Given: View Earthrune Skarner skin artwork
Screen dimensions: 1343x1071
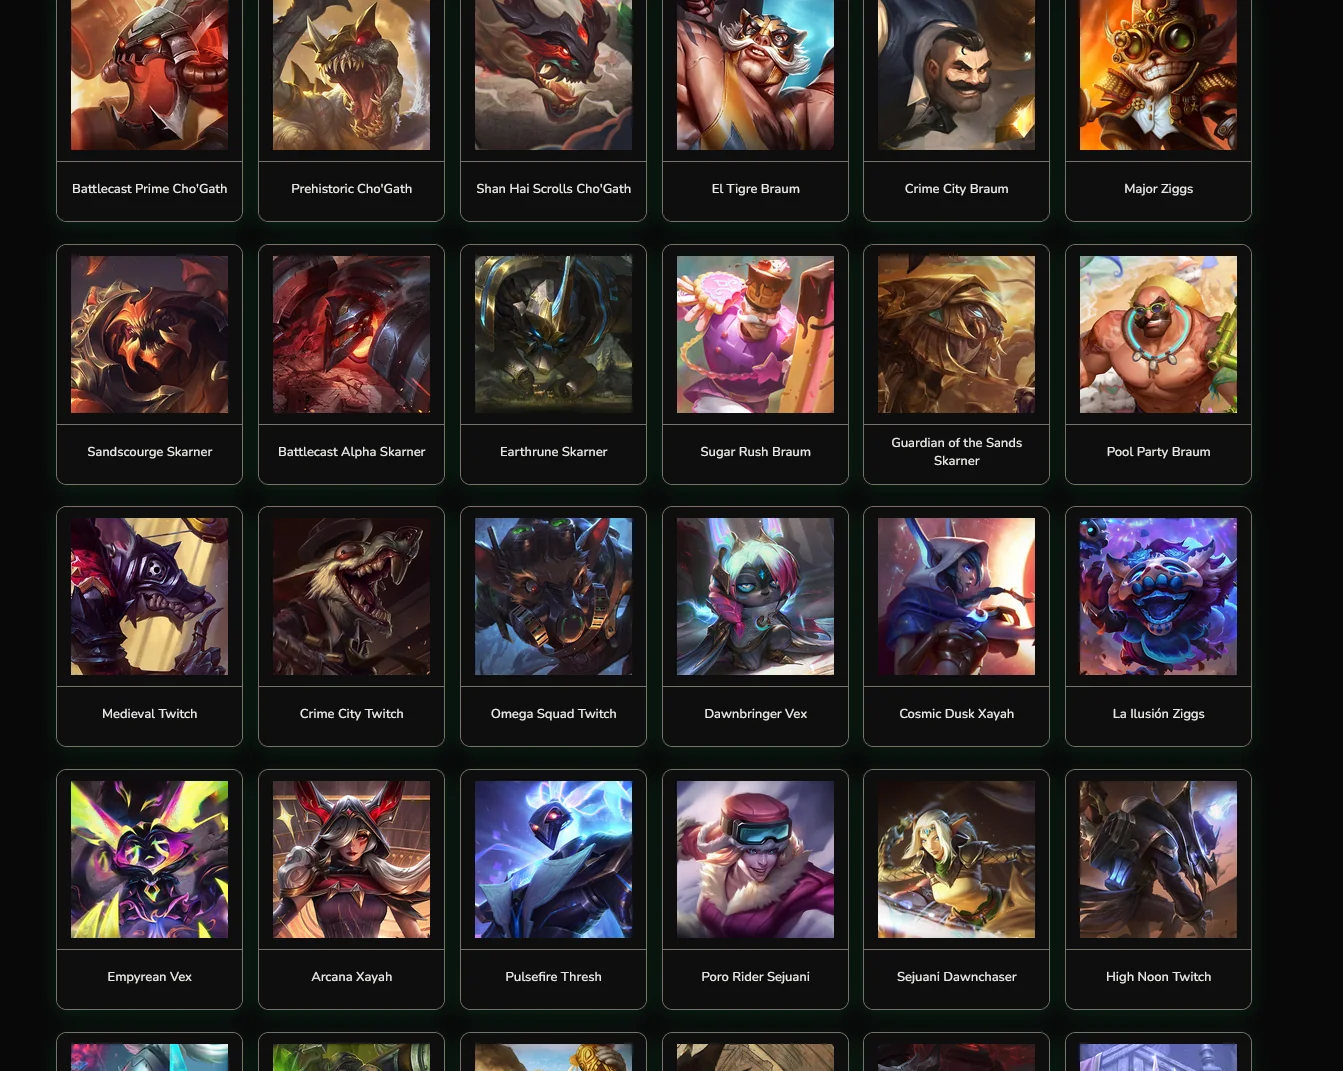Looking at the screenshot, I should pyautogui.click(x=553, y=334).
